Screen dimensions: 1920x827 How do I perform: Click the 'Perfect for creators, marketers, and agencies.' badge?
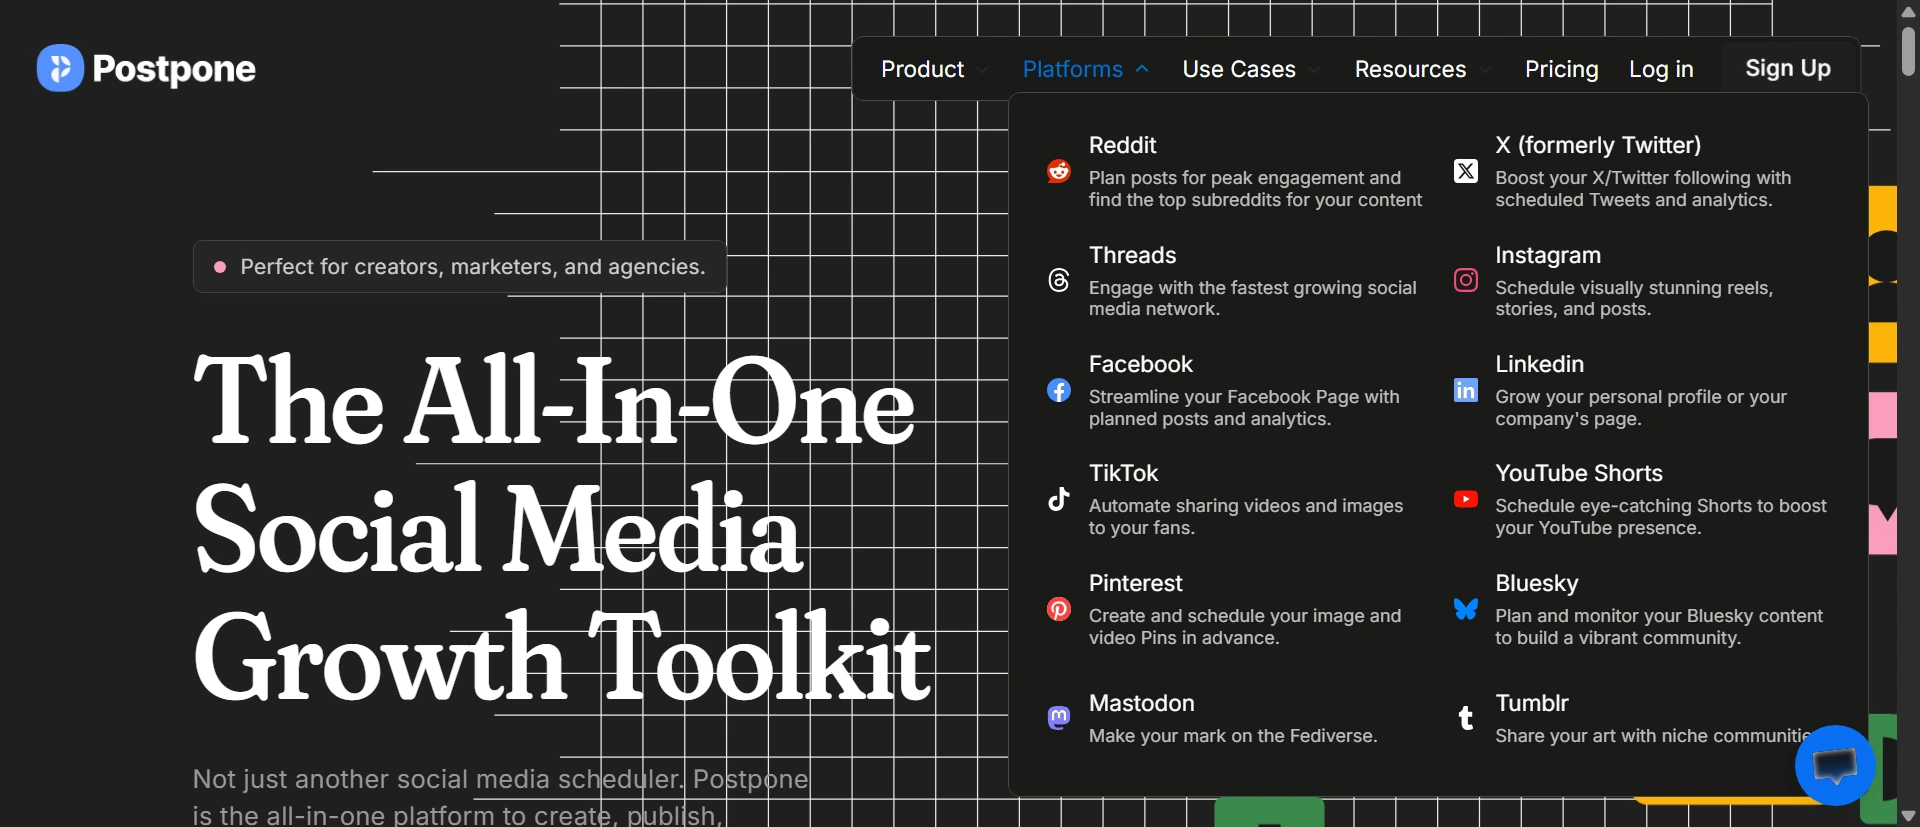460,267
